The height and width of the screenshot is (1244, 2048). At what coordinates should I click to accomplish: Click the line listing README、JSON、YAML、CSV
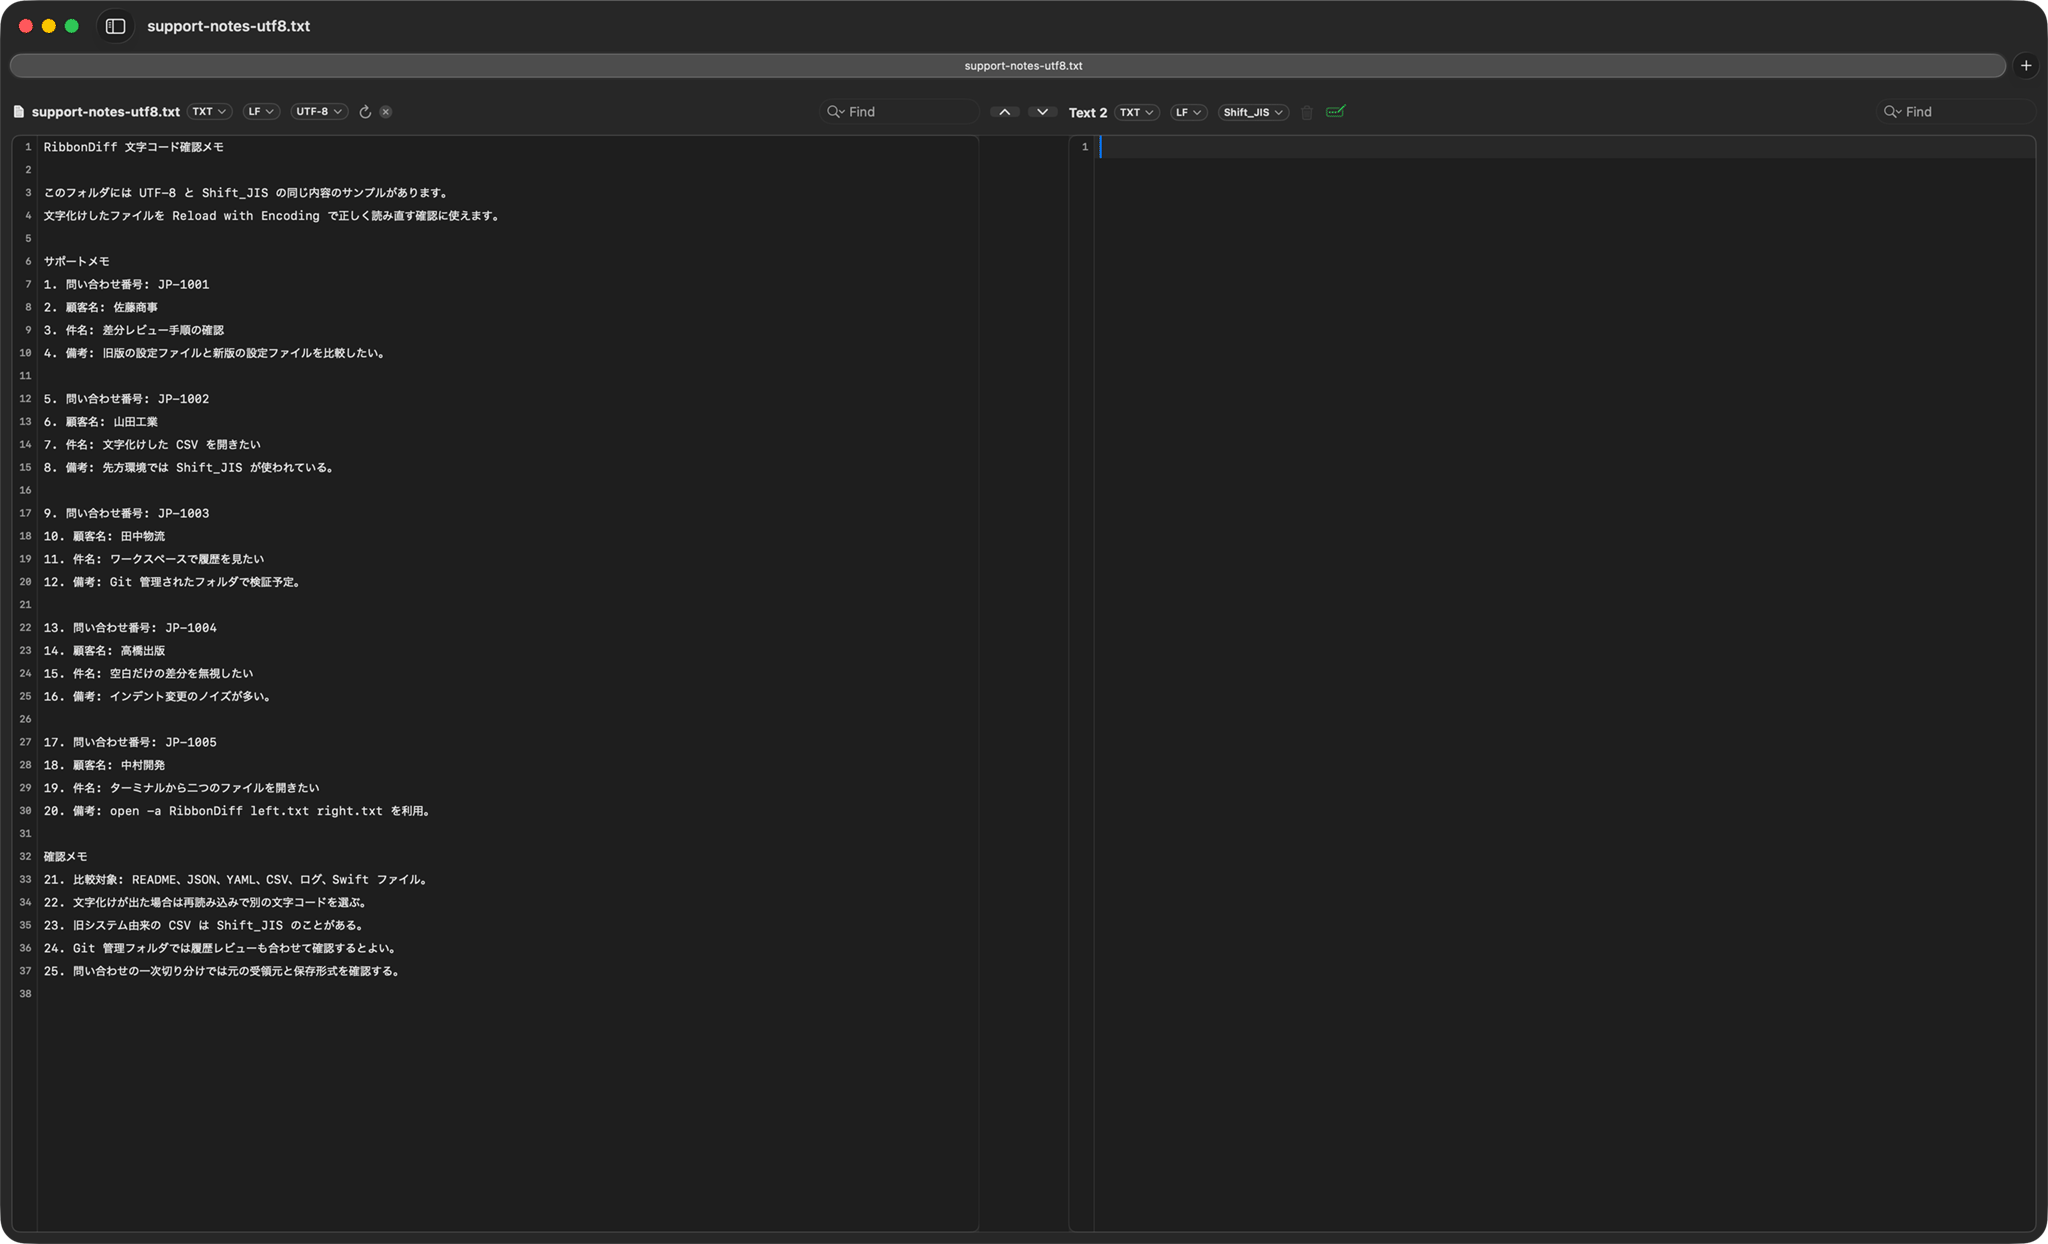coord(237,880)
